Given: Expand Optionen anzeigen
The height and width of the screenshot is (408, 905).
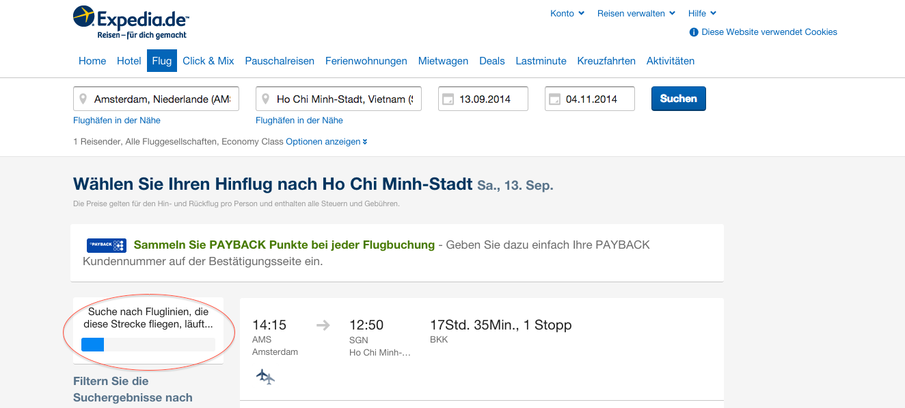Looking at the screenshot, I should coord(327,141).
